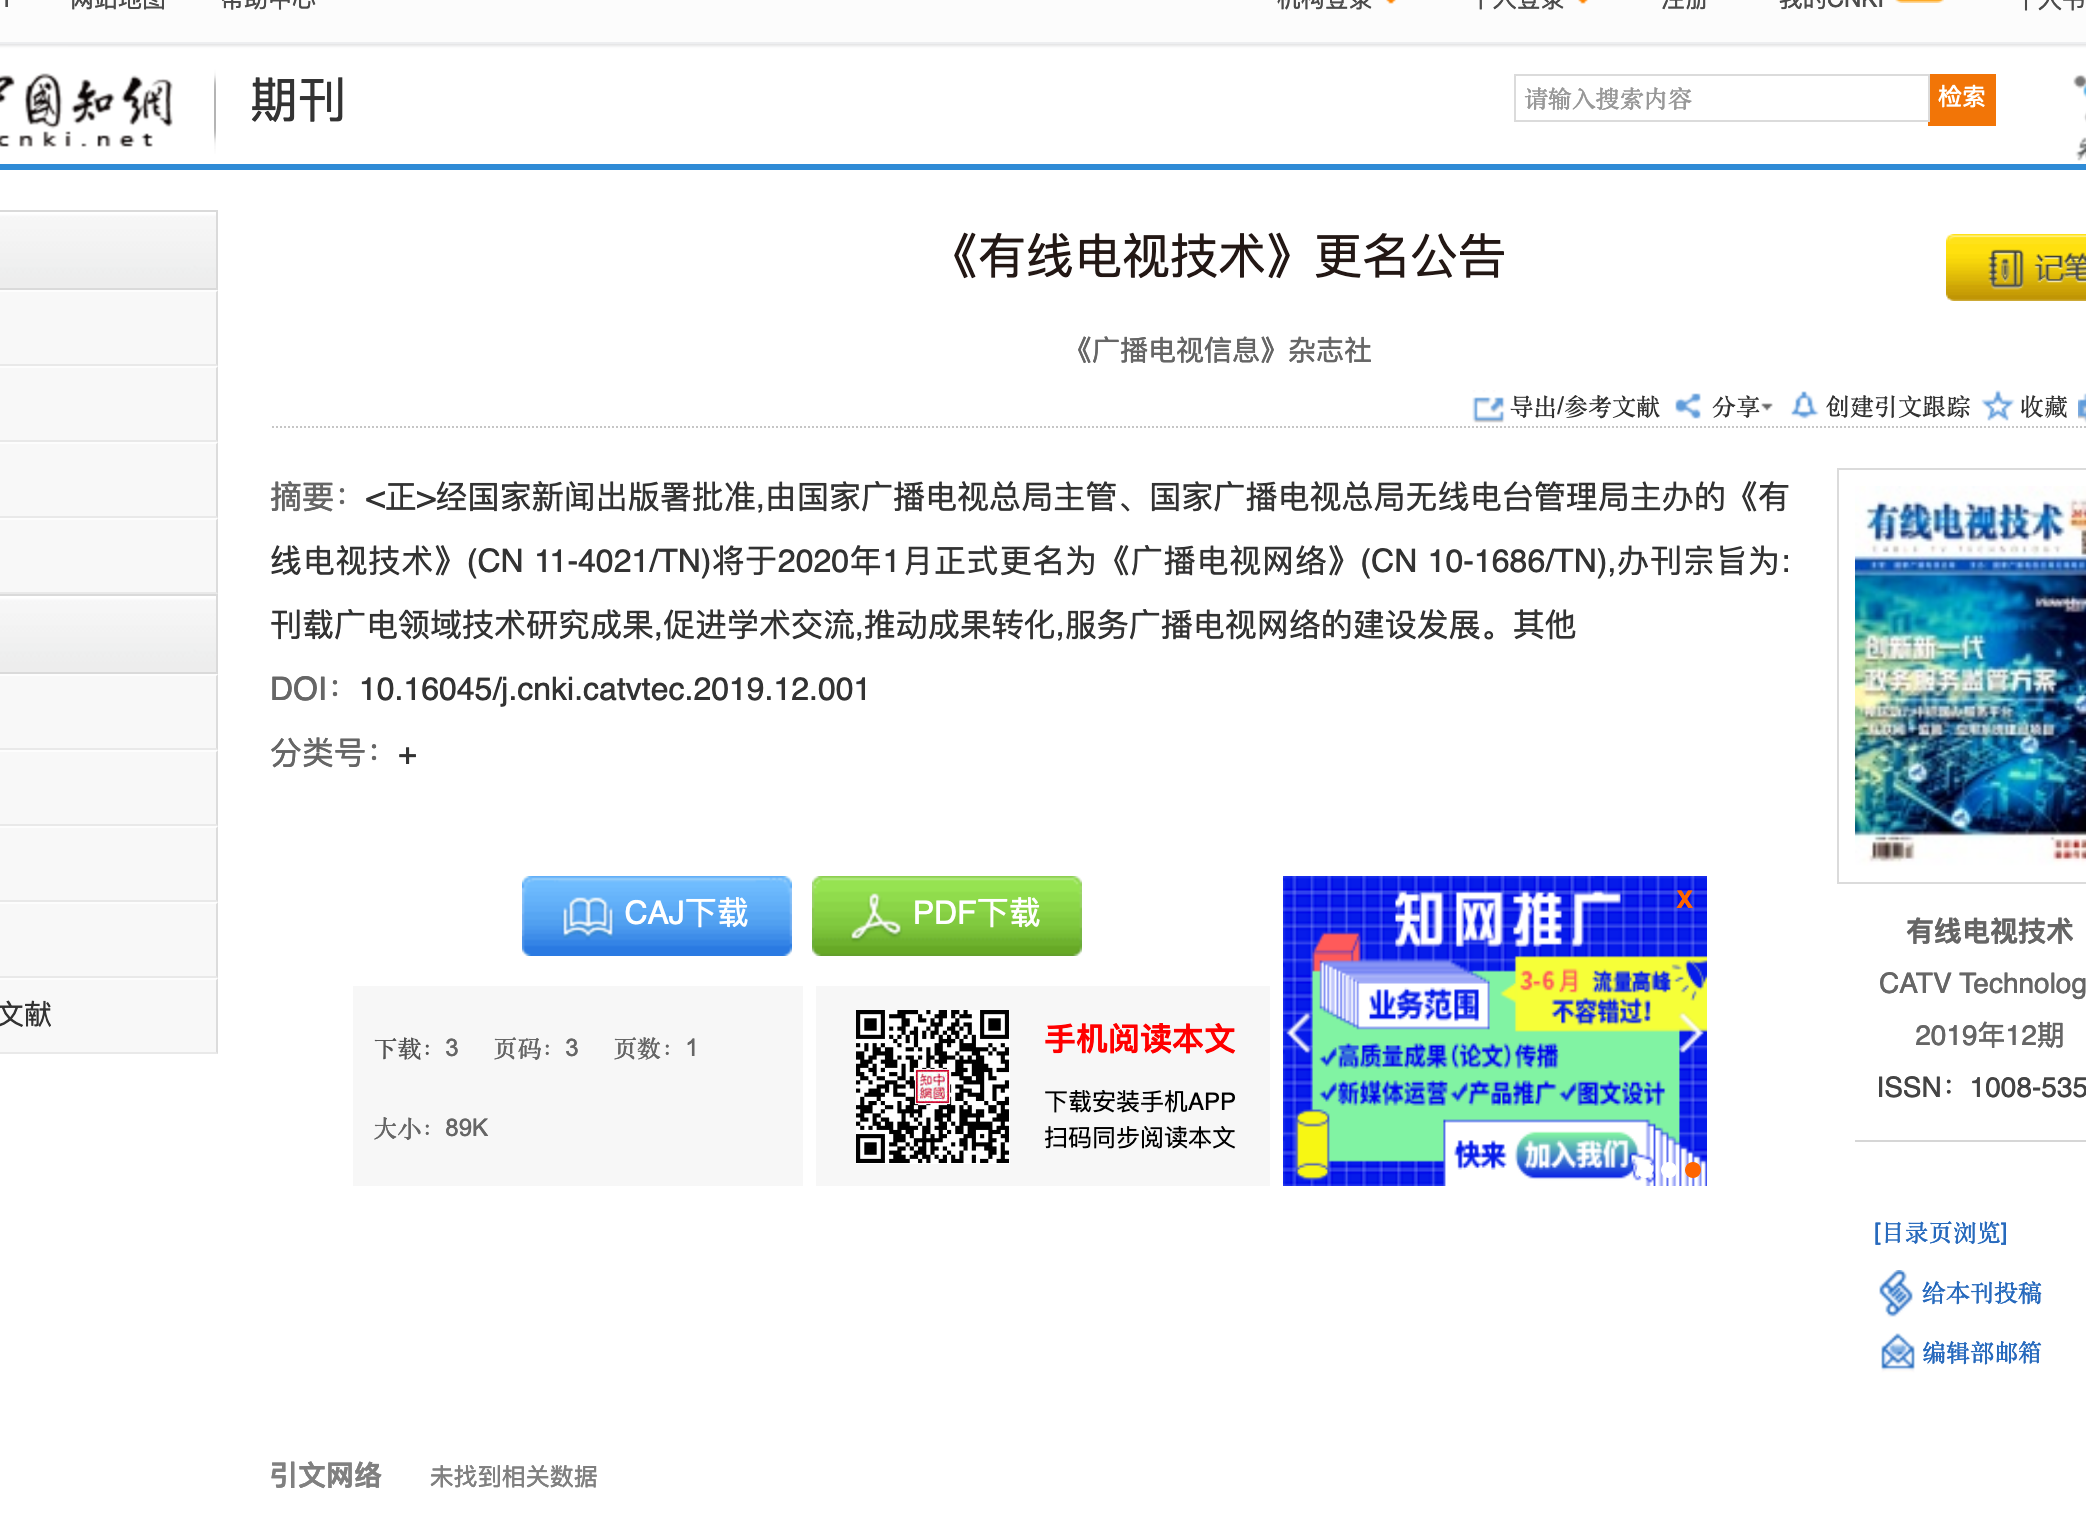Expand the 分类号 plus sign

point(407,756)
